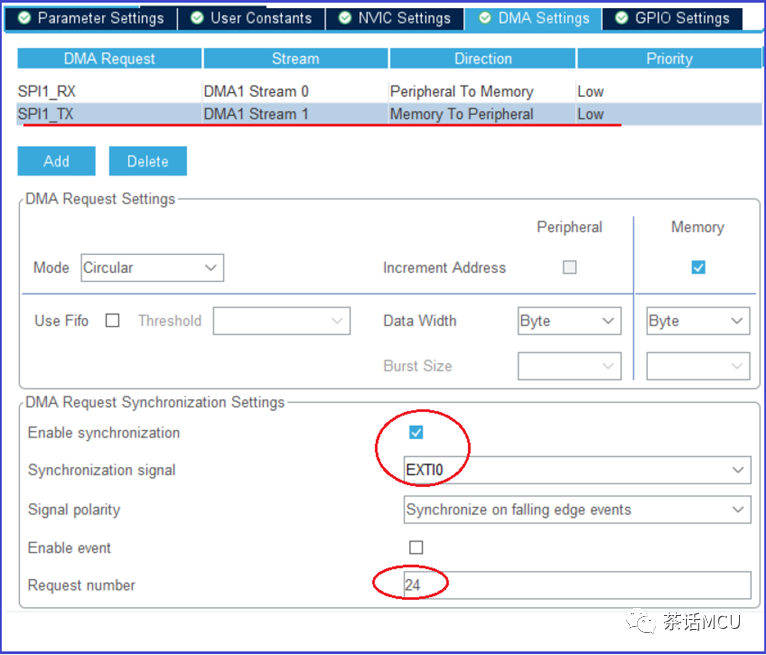This screenshot has height=655, width=766.
Task: Switch to the Parameter Settings tab
Action: pos(91,18)
